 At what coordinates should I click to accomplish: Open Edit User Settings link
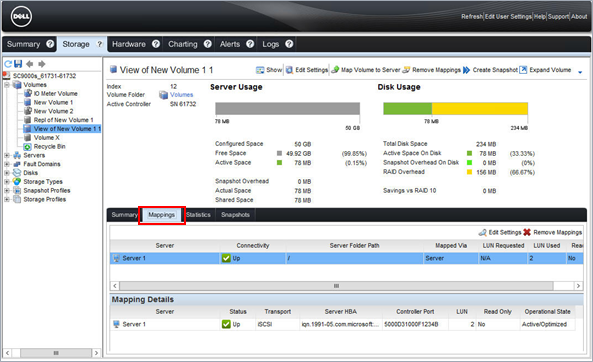[508, 17]
